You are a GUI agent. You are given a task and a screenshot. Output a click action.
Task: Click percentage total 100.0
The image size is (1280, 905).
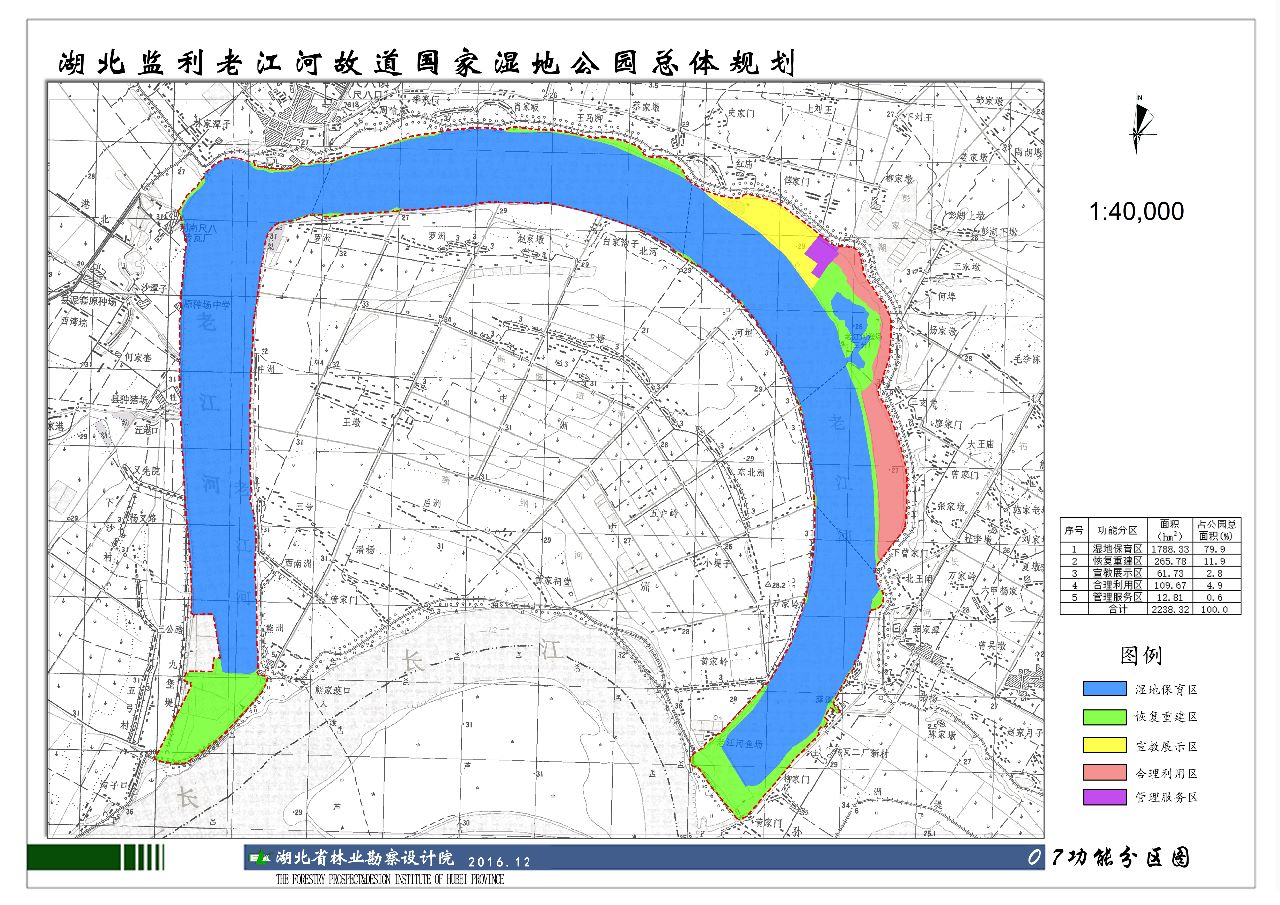[1216, 609]
